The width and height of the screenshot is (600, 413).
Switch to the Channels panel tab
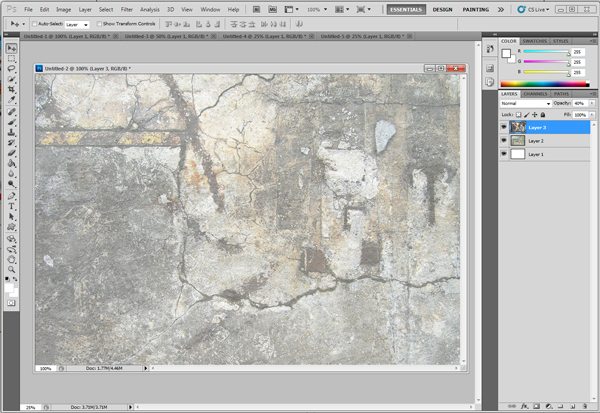point(535,94)
